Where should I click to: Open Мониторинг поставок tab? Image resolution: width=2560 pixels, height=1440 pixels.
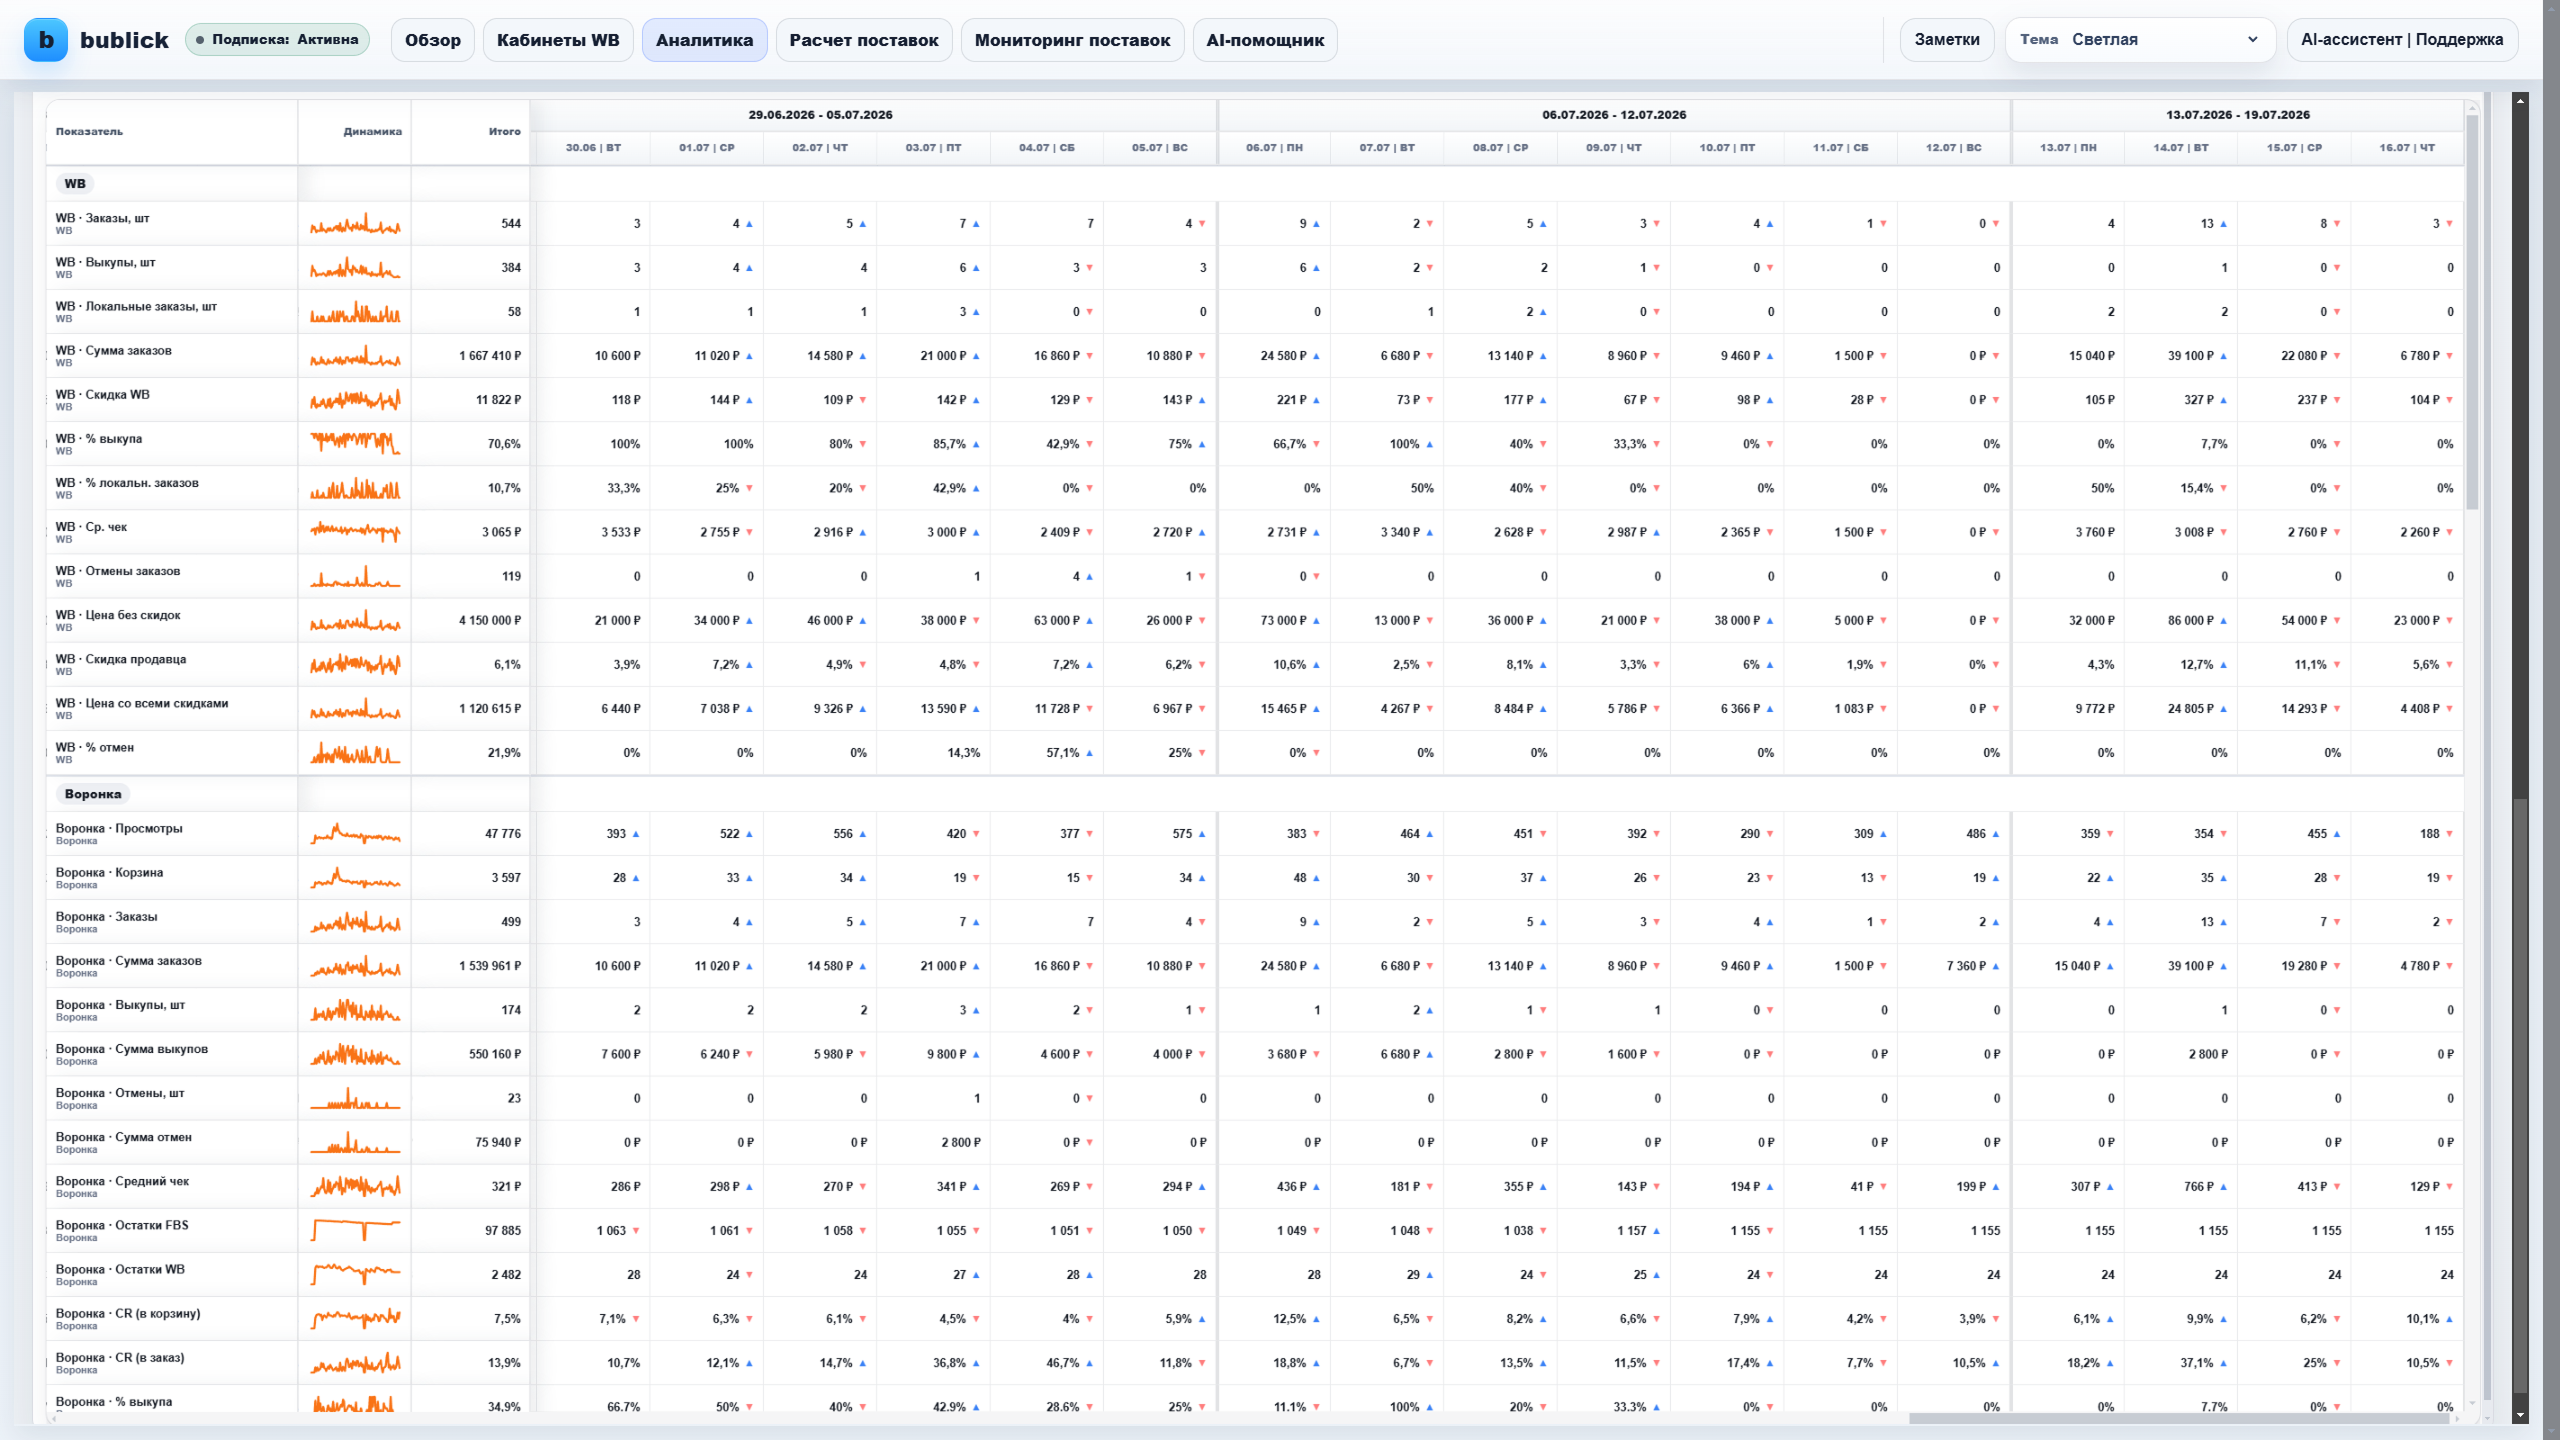1072,40
